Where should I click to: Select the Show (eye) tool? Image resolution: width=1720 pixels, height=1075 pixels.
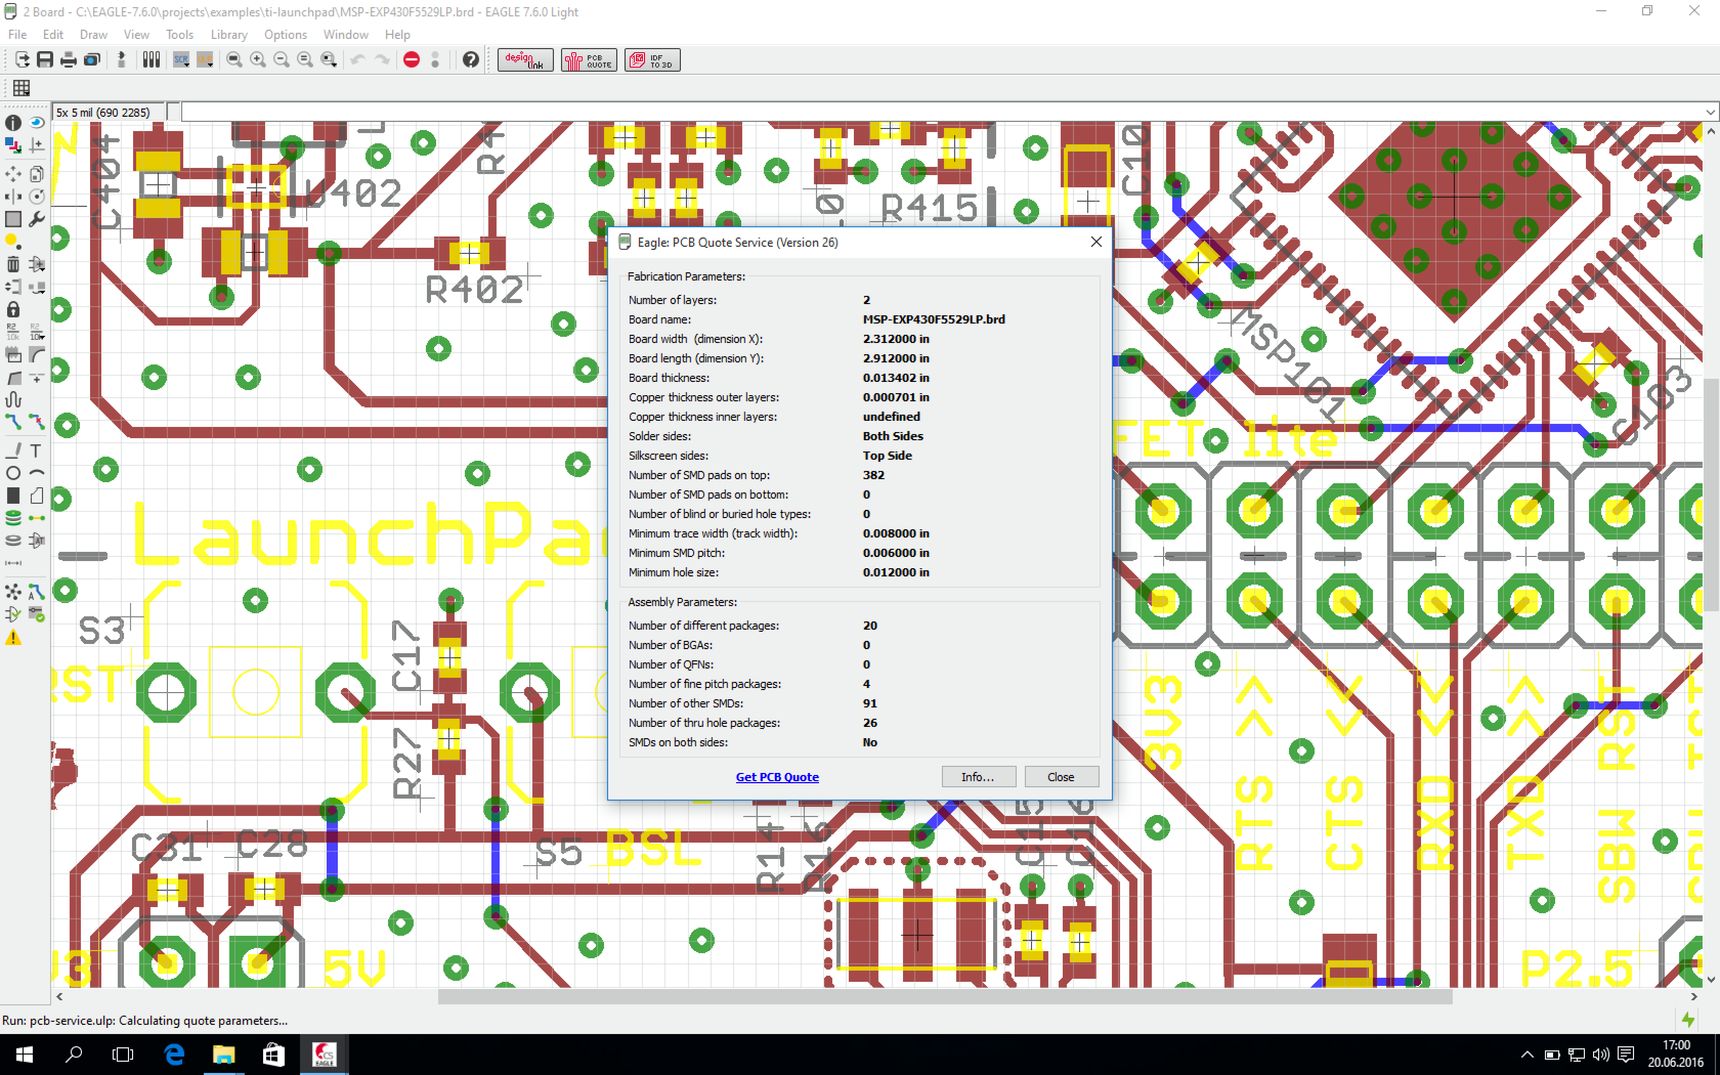tap(37, 122)
